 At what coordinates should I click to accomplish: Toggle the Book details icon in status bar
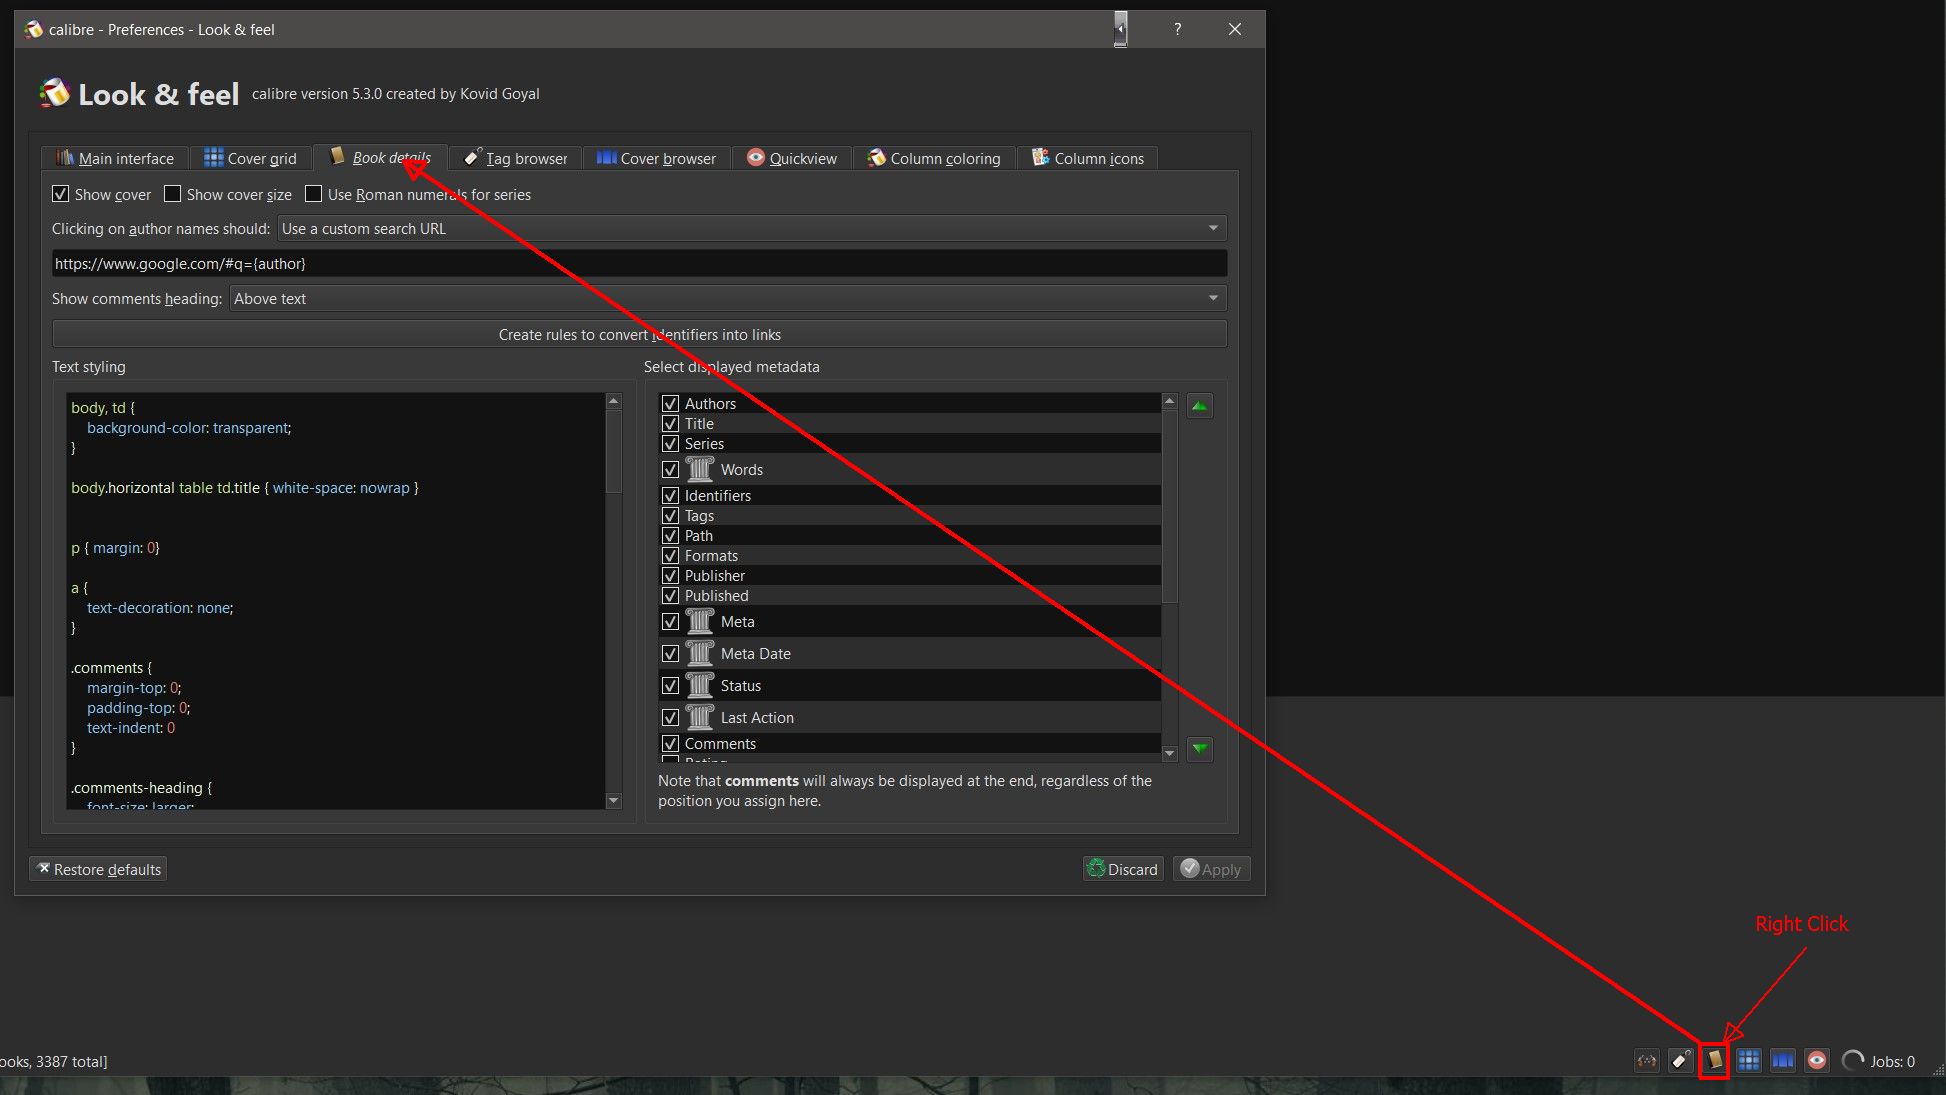click(1715, 1060)
